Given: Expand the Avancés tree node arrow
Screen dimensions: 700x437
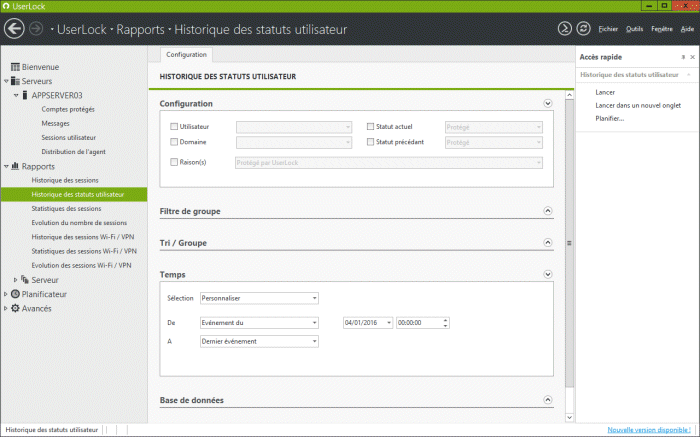Looking at the screenshot, I should [5, 308].
